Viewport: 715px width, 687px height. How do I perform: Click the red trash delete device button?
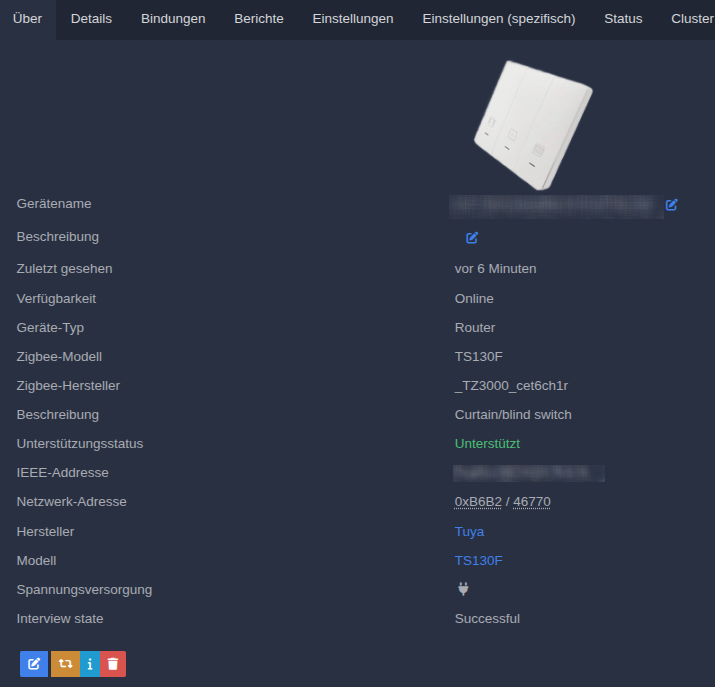[113, 663]
